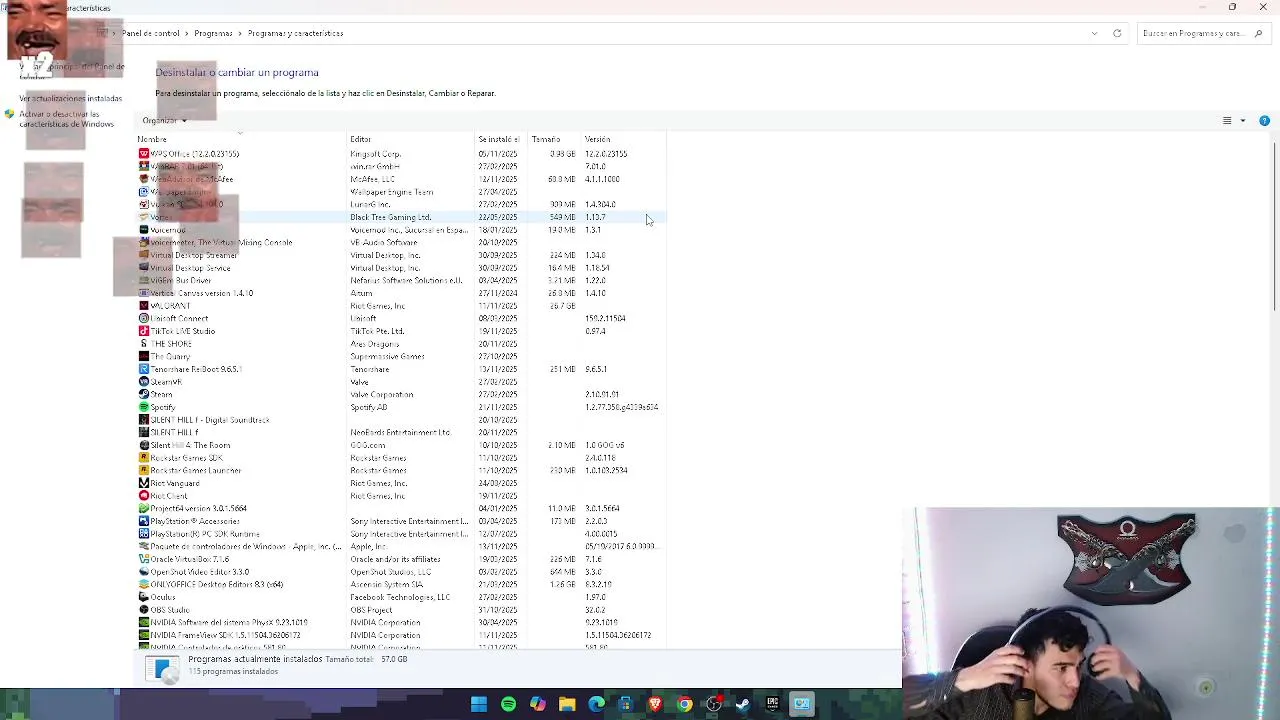Sort by Editor column header

coord(410,139)
